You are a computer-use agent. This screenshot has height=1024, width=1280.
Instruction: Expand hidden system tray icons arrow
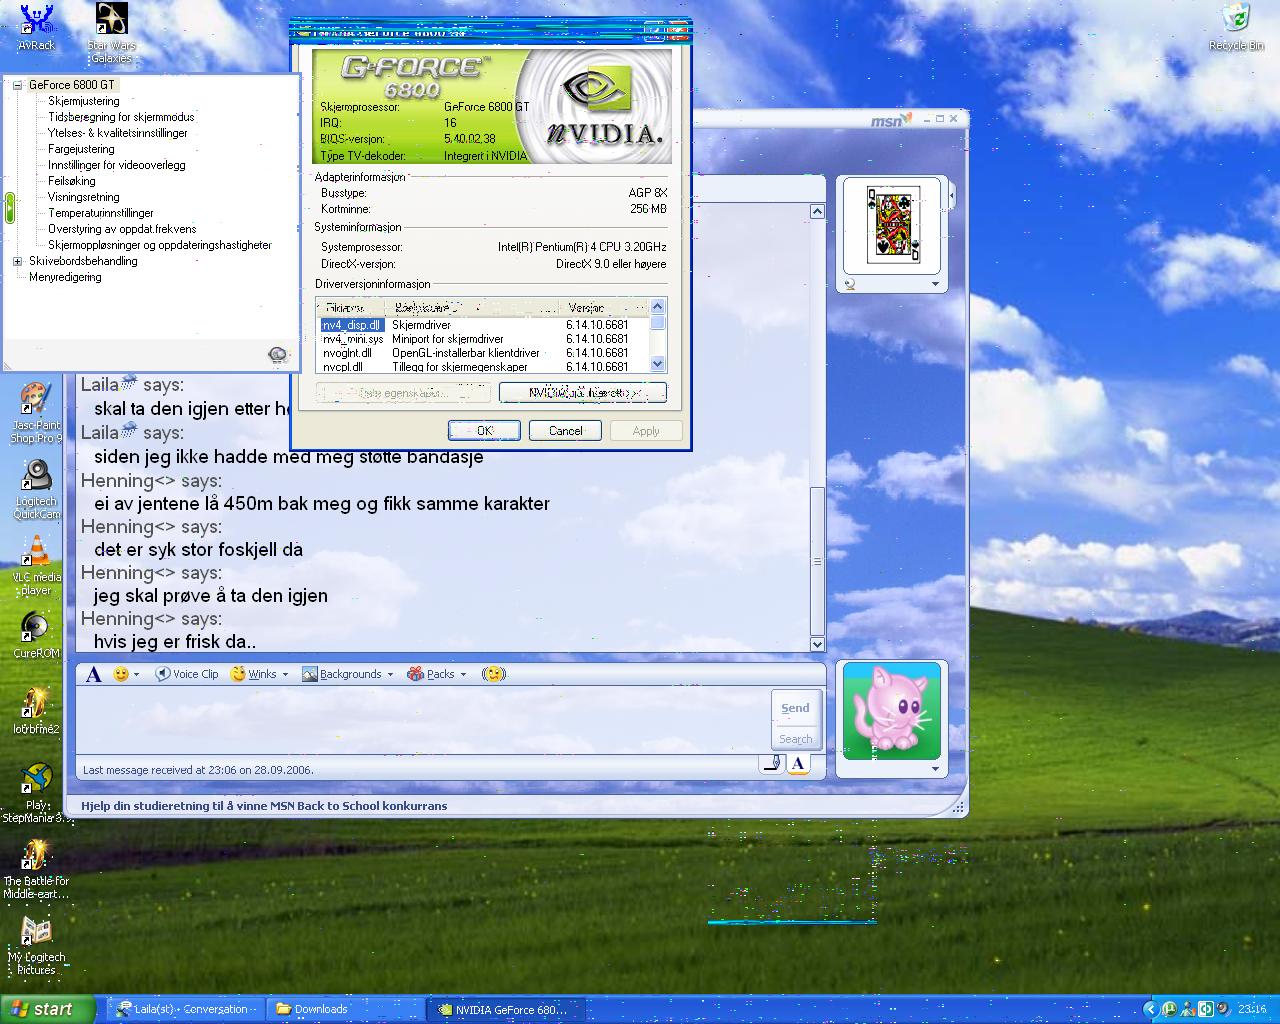click(1150, 1010)
